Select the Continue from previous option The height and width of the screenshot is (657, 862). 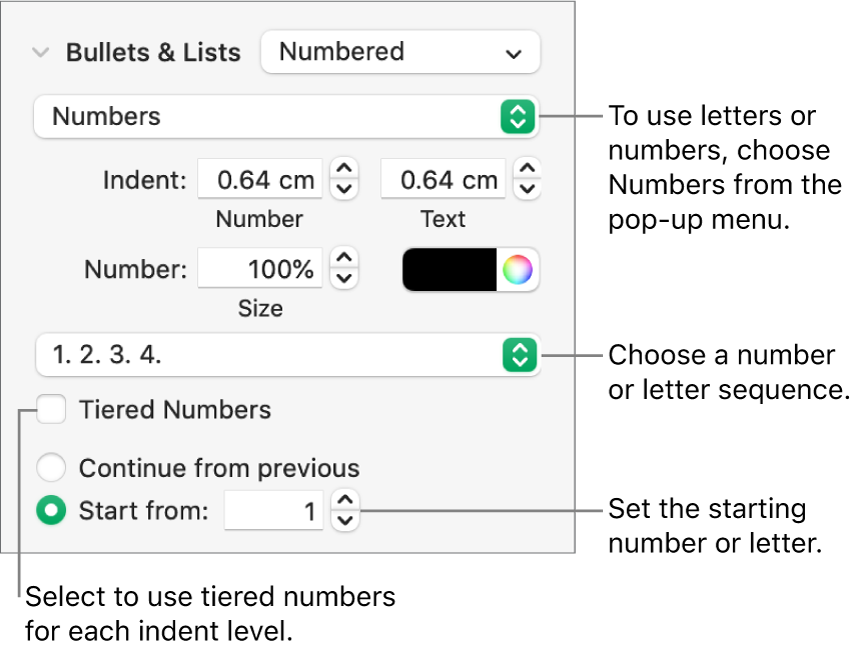(51, 467)
